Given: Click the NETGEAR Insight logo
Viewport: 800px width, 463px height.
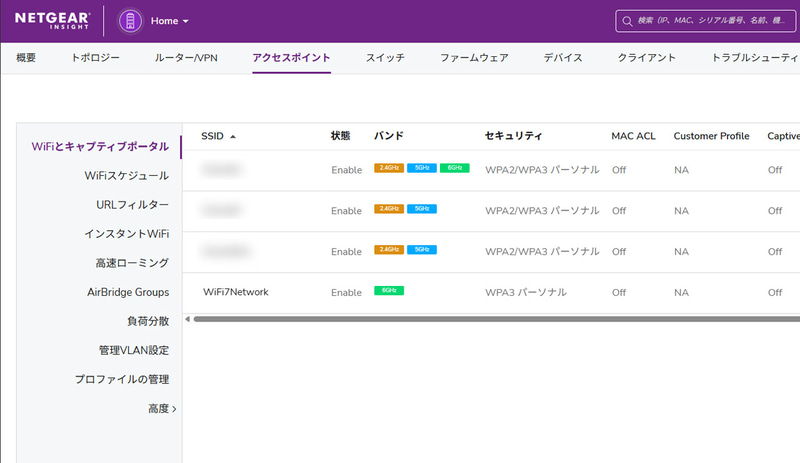Looking at the screenshot, I should pos(53,20).
